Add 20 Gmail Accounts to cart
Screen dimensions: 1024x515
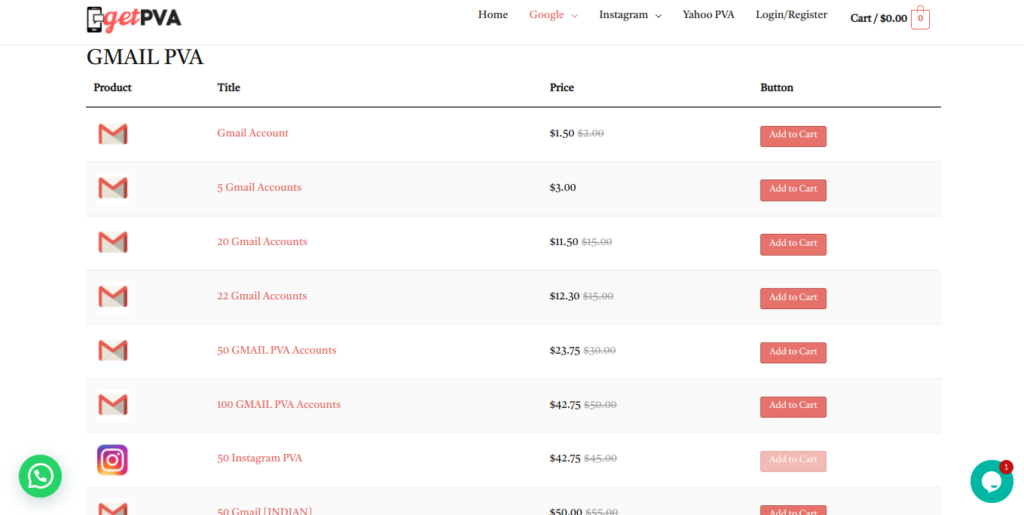coord(793,244)
